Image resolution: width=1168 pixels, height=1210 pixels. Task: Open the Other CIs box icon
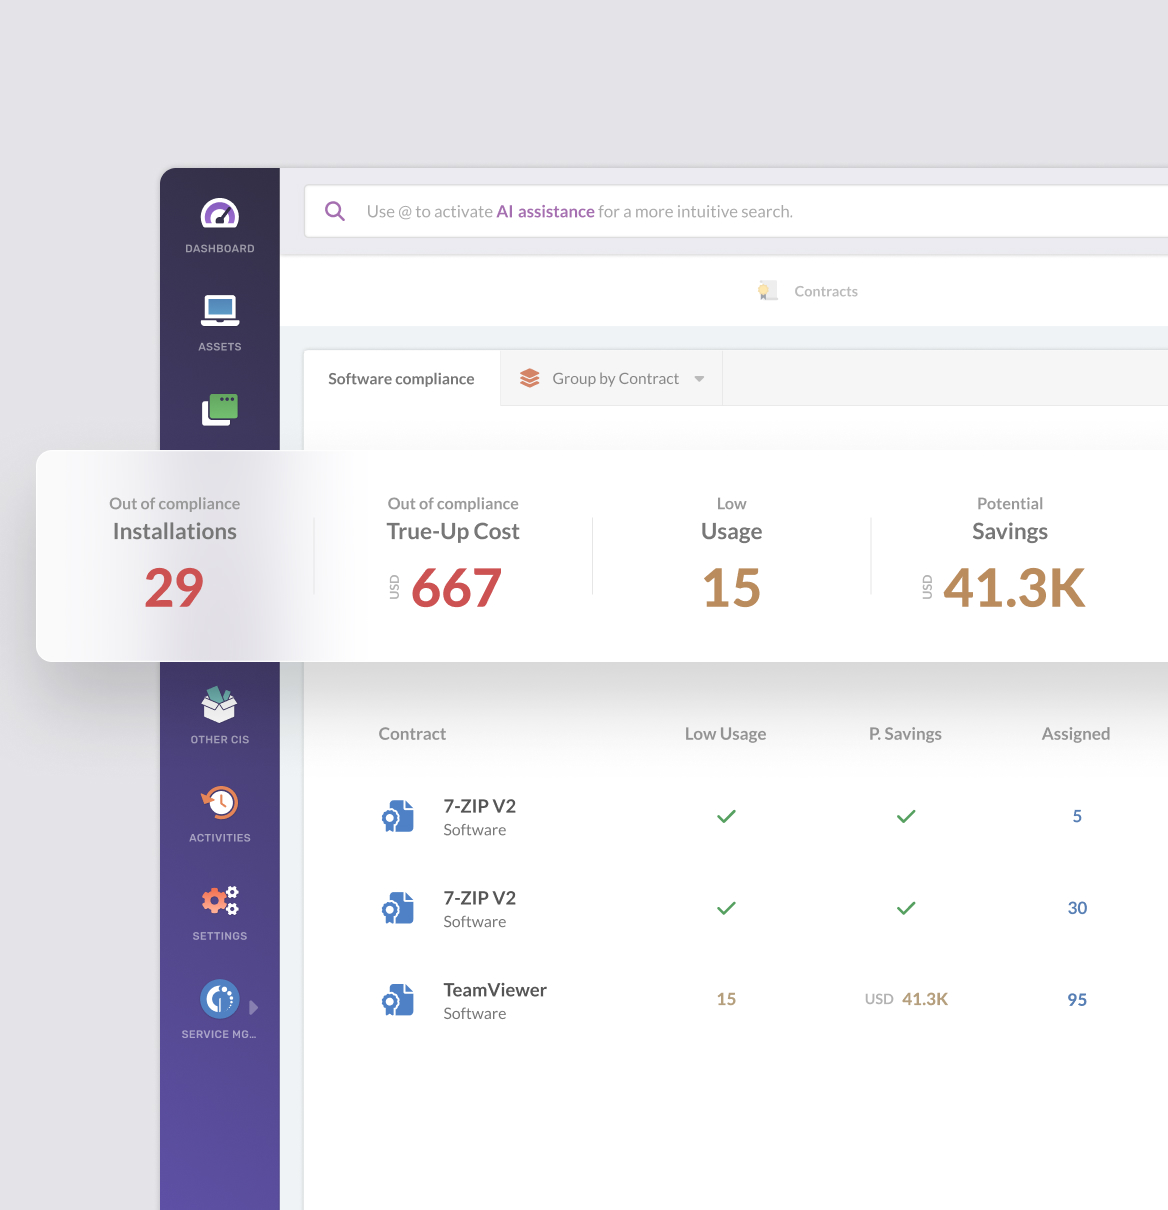click(x=219, y=705)
